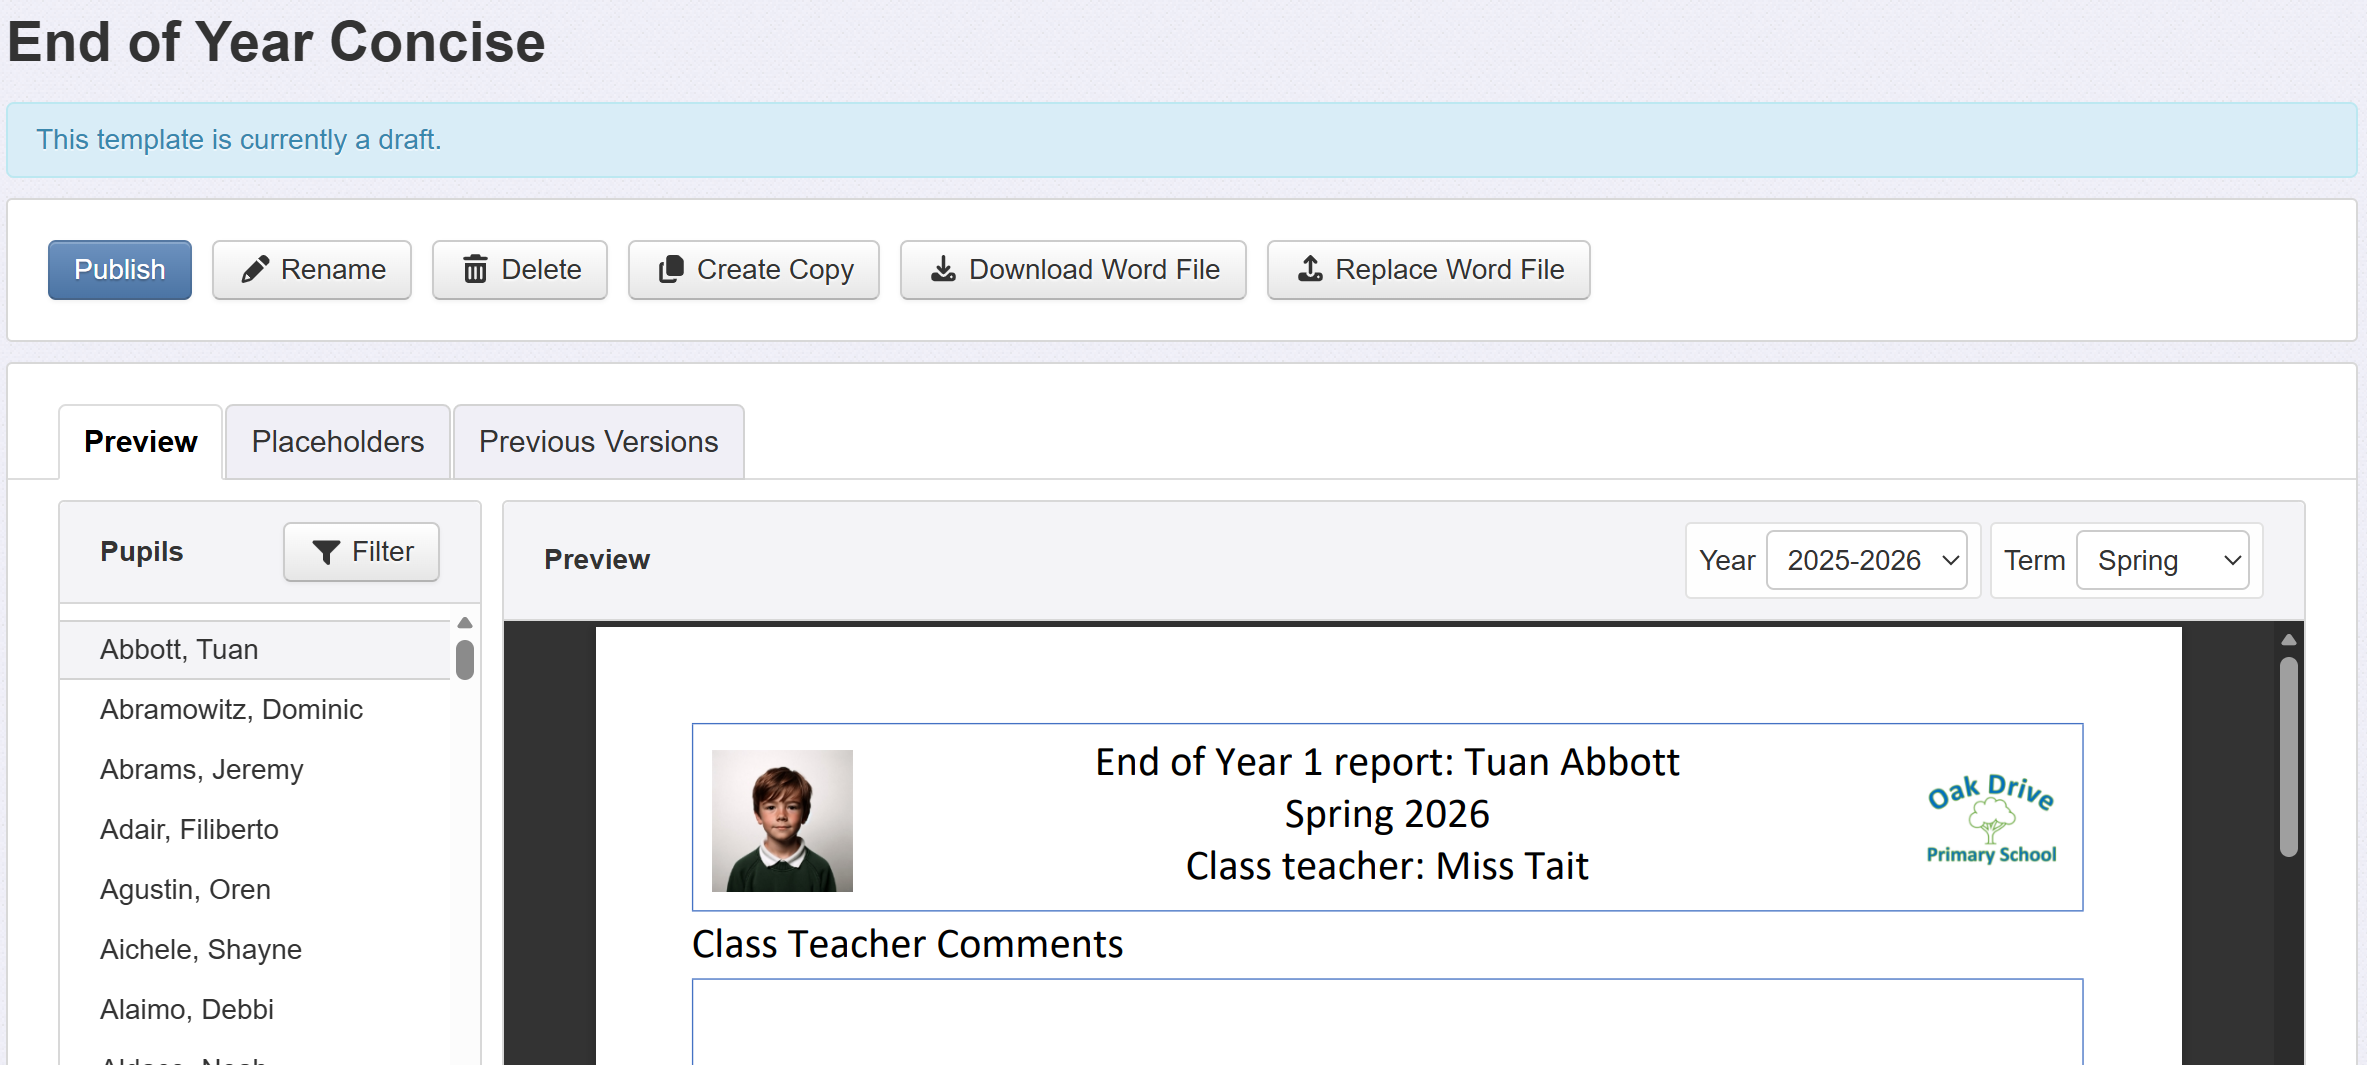Click the Oak Drive Primary School logo
The image size is (2367, 1065).
pyautogui.click(x=1990, y=818)
